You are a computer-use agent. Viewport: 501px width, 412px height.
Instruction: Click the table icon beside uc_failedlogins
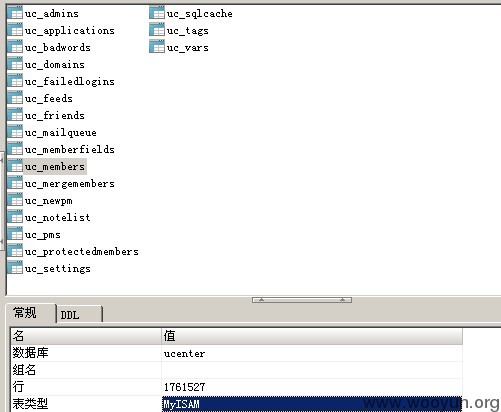(x=15, y=81)
